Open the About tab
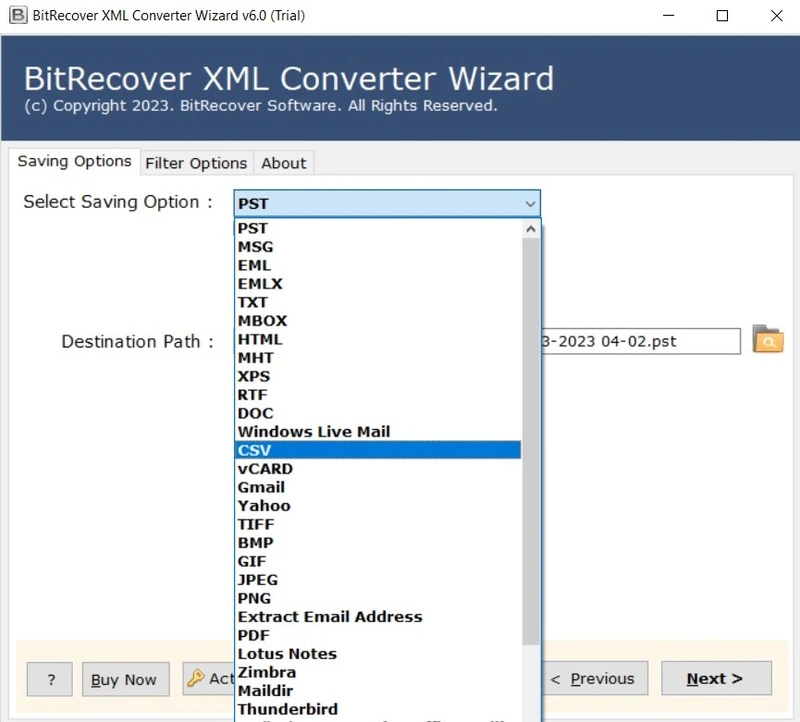 pos(283,163)
